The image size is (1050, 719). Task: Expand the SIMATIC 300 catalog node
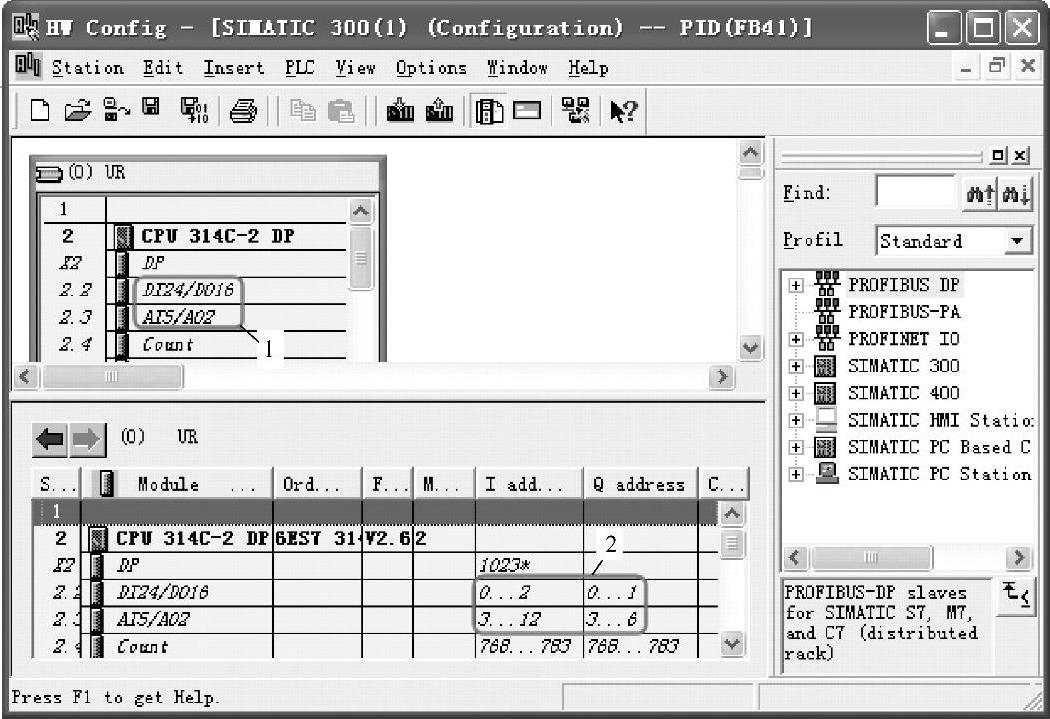(x=796, y=366)
